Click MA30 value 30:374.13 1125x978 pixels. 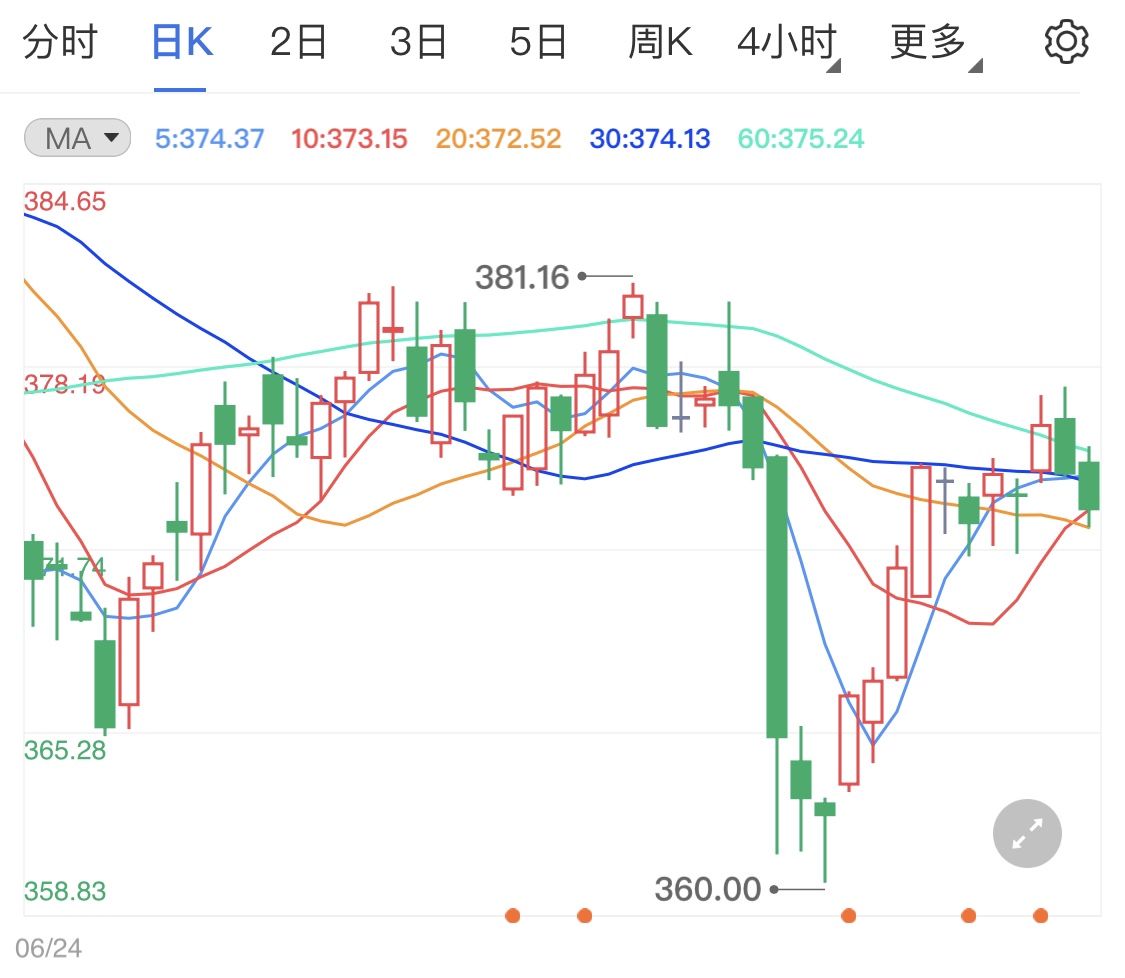pyautogui.click(x=650, y=138)
